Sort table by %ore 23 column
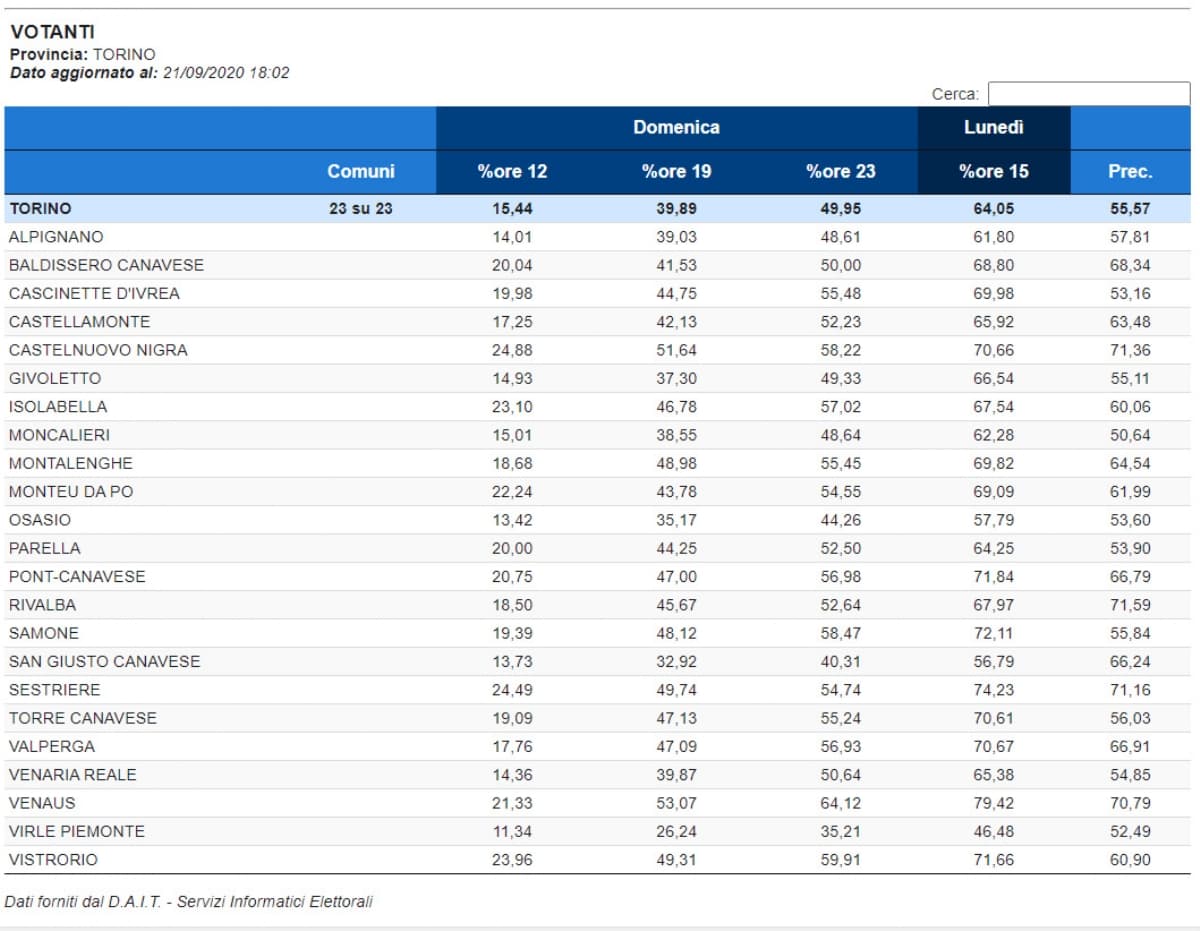This screenshot has width=1200, height=931. coord(840,171)
